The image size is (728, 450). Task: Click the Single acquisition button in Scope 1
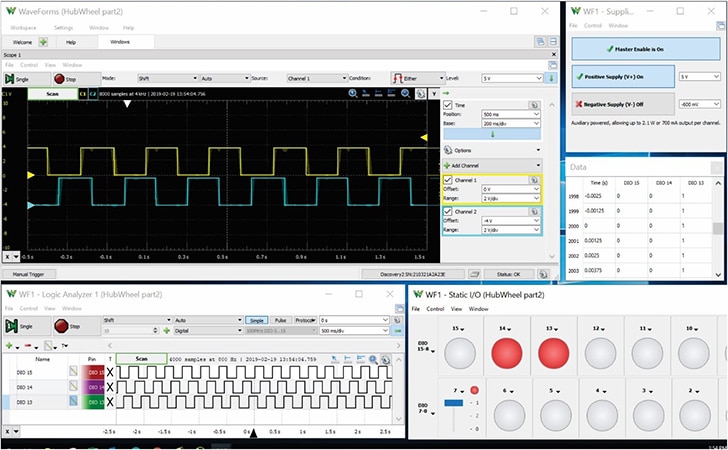[x=17, y=78]
